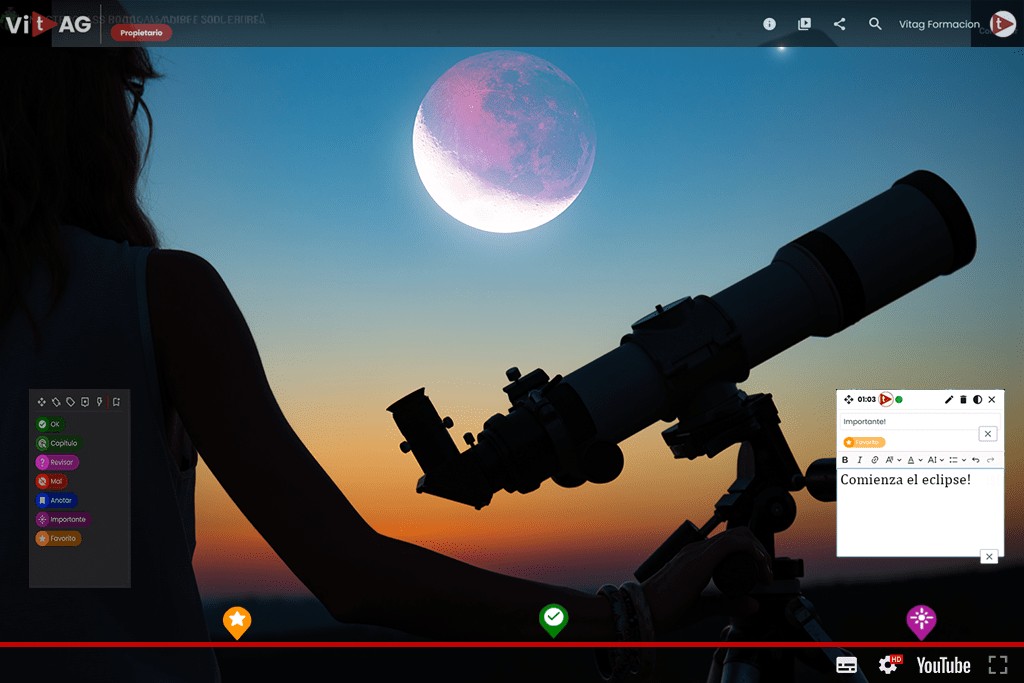Click the ViTAG logo
The height and width of the screenshot is (683, 1024).
point(48,25)
